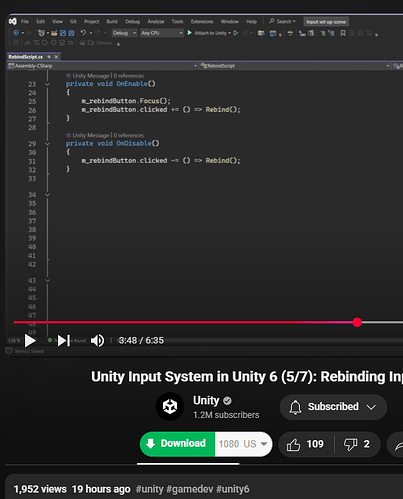The width and height of the screenshot is (403, 499).
Task: Click the line 31 clicked -= Rebind code
Action: [x=161, y=161]
